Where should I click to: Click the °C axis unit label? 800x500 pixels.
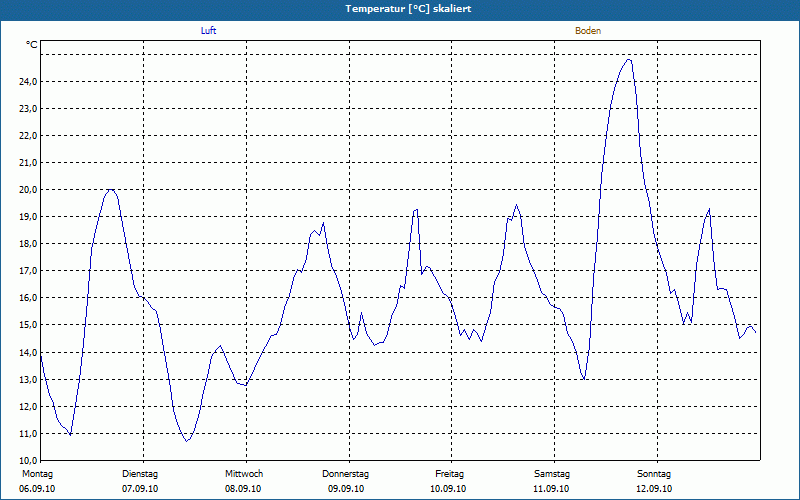pyautogui.click(x=32, y=45)
